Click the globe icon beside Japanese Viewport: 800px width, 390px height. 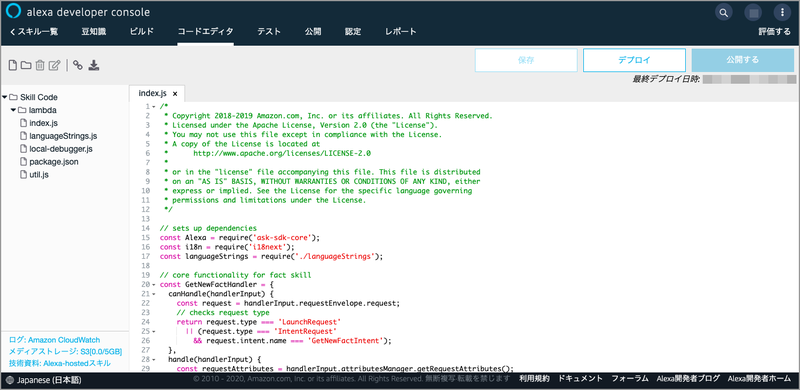tap(10, 380)
